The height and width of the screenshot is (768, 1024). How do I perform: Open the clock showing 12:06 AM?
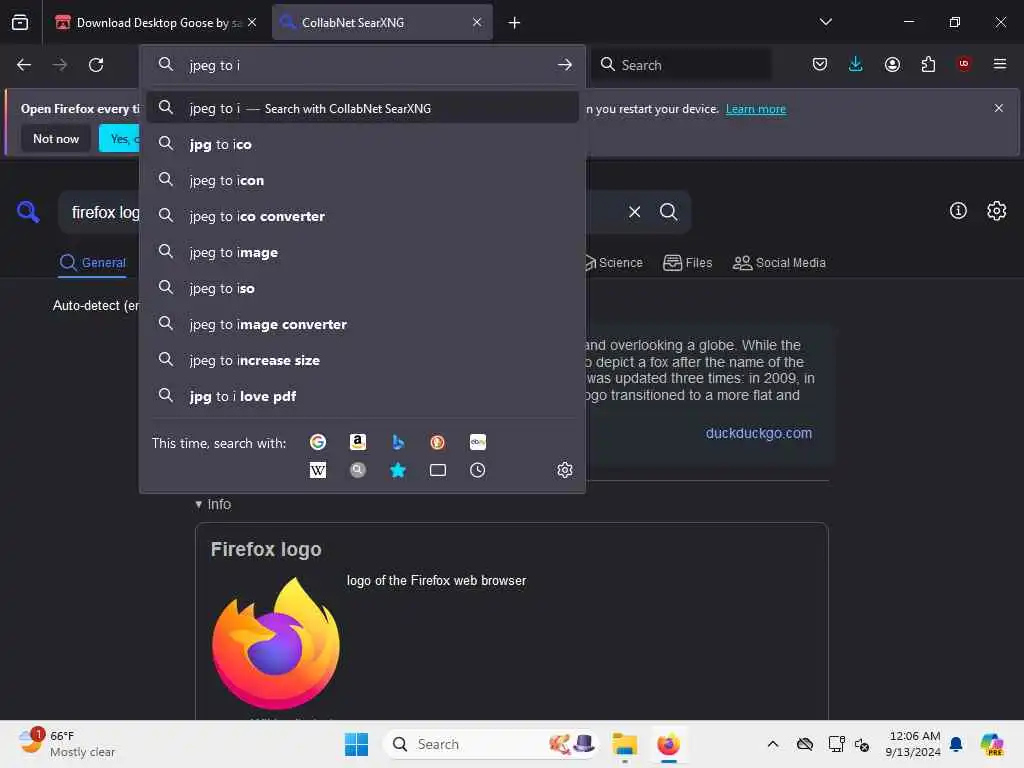(913, 744)
